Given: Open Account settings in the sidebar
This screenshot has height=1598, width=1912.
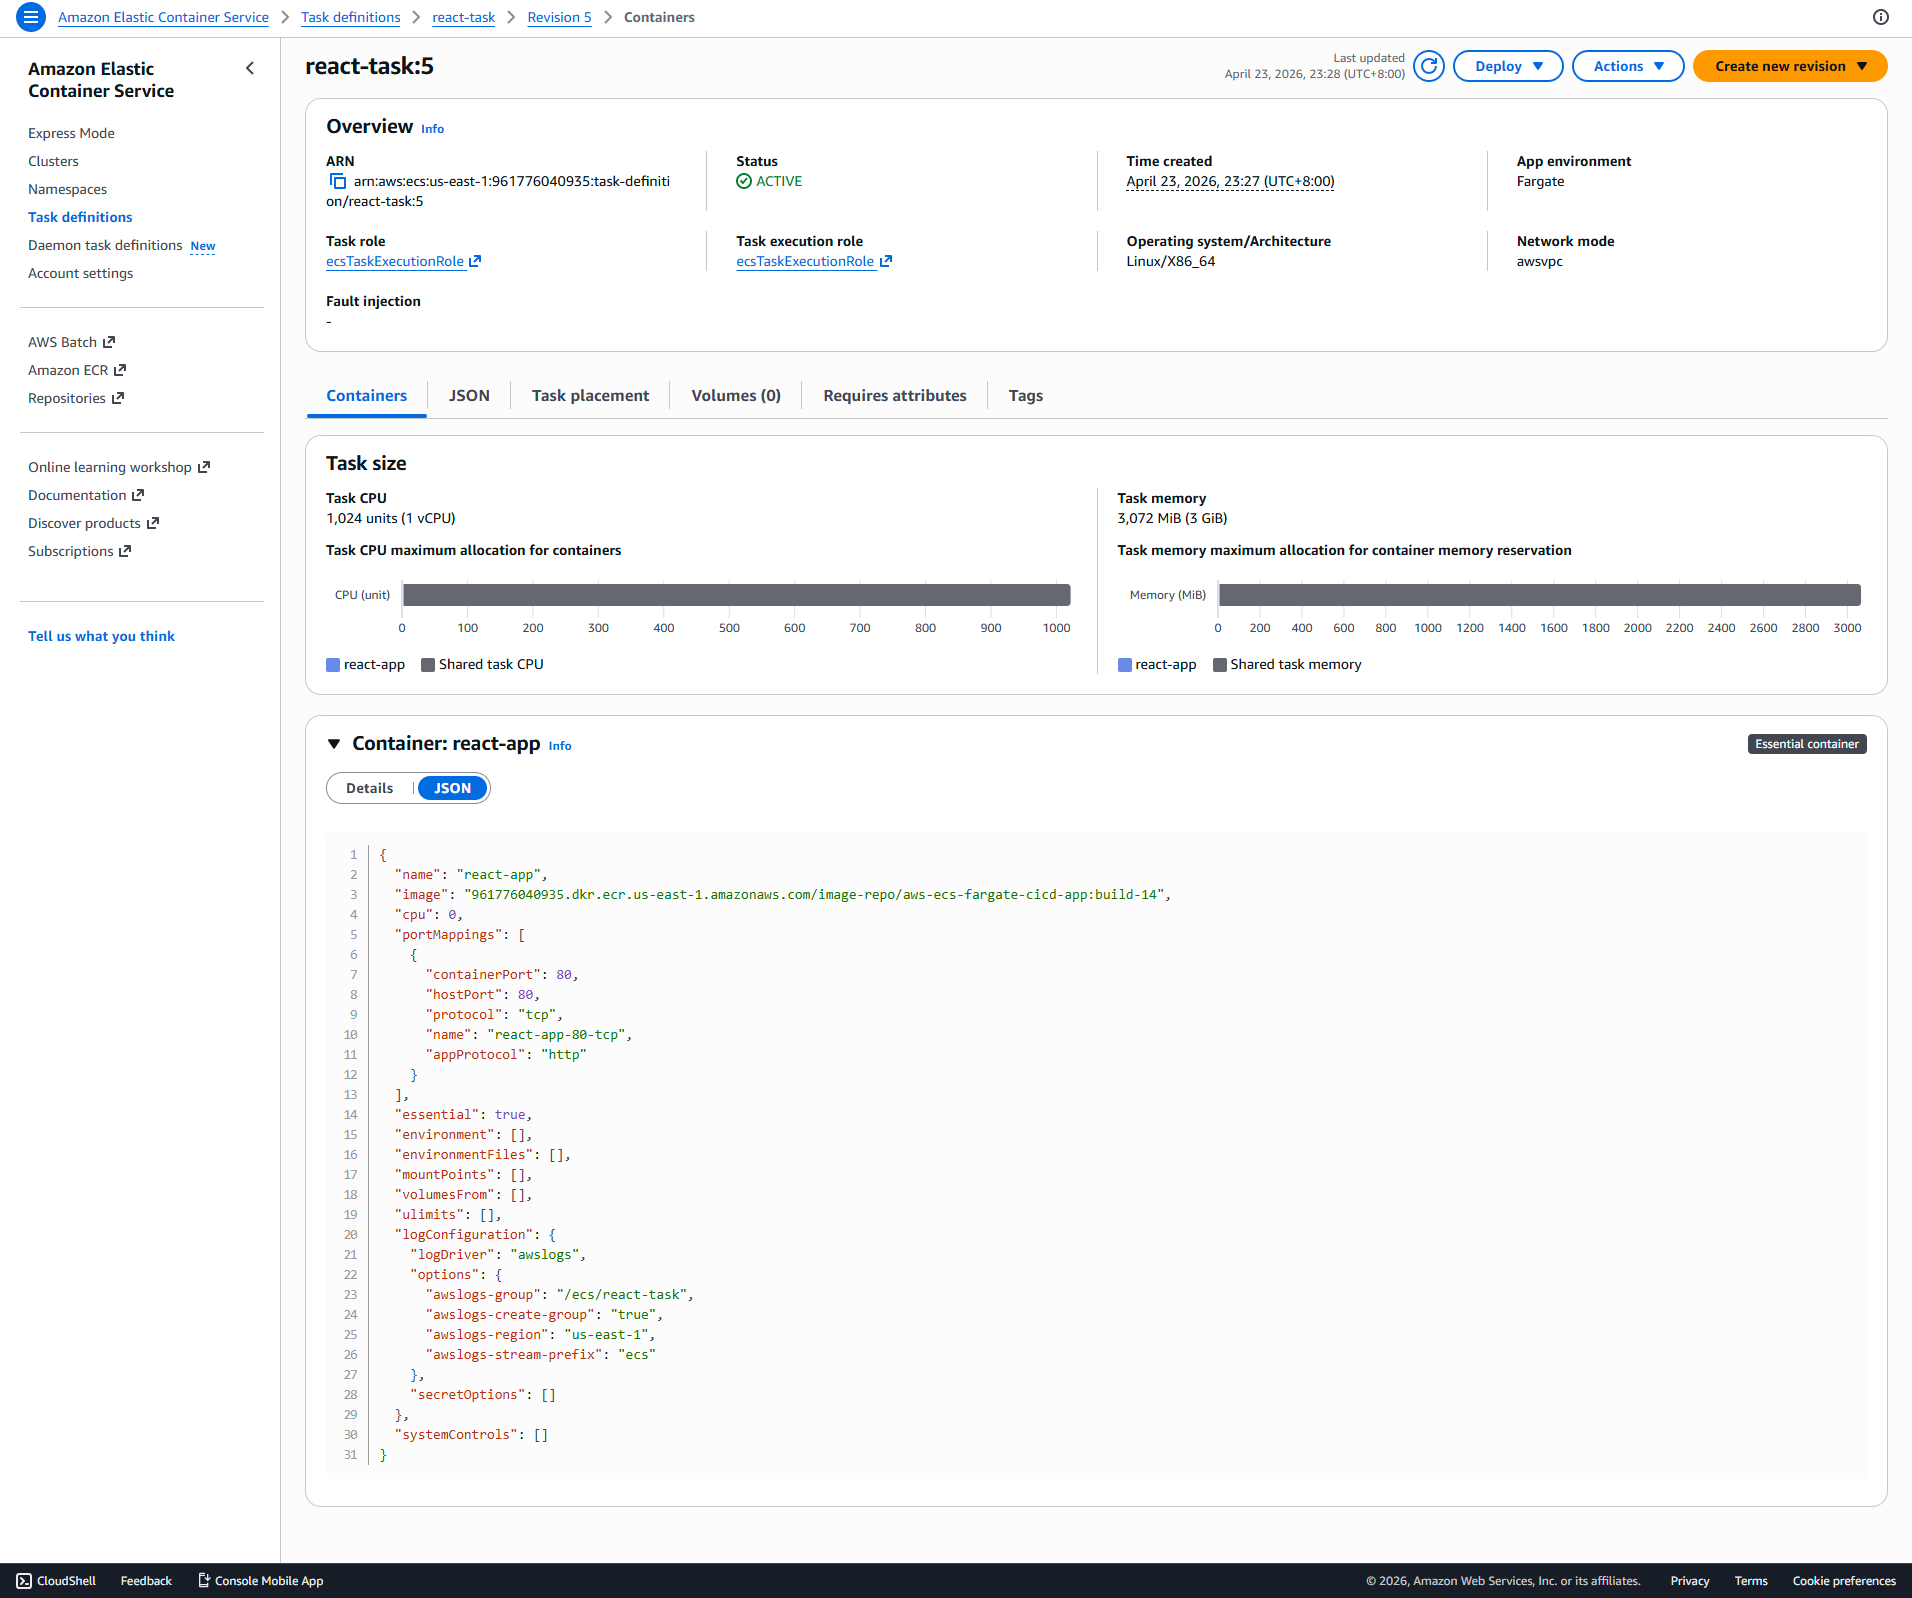Looking at the screenshot, I should pyautogui.click(x=80, y=273).
